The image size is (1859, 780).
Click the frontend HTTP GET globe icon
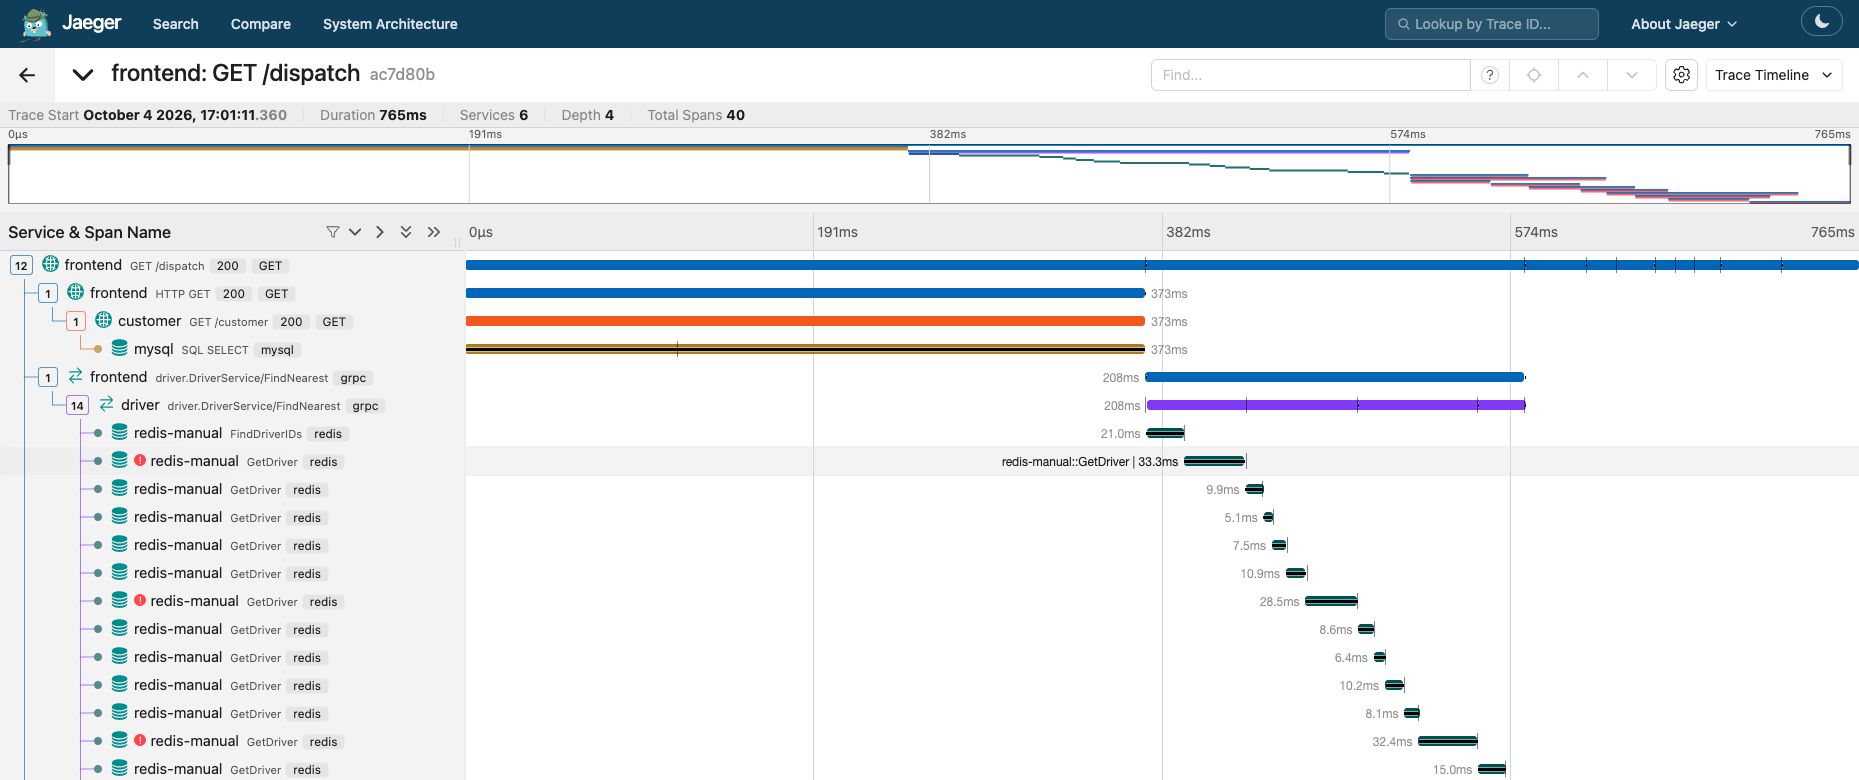(x=75, y=292)
